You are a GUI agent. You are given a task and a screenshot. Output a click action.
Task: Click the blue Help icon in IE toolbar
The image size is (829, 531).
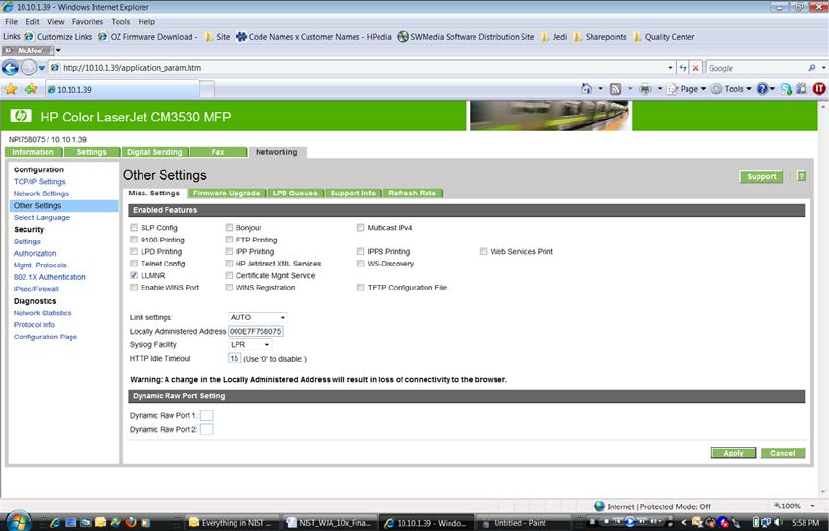pos(762,89)
